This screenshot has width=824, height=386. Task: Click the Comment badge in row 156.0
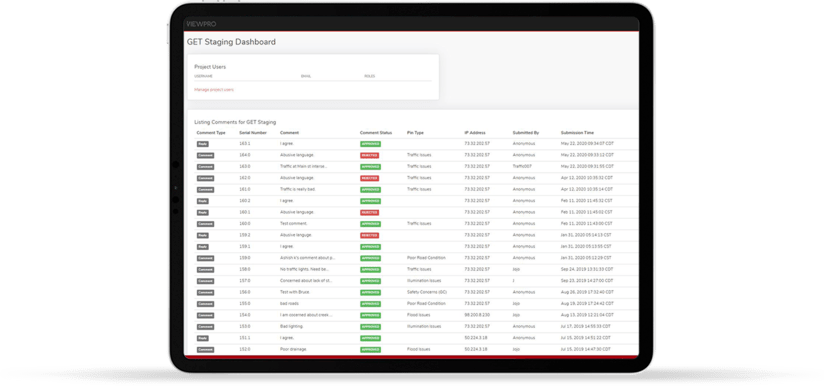[205, 292]
